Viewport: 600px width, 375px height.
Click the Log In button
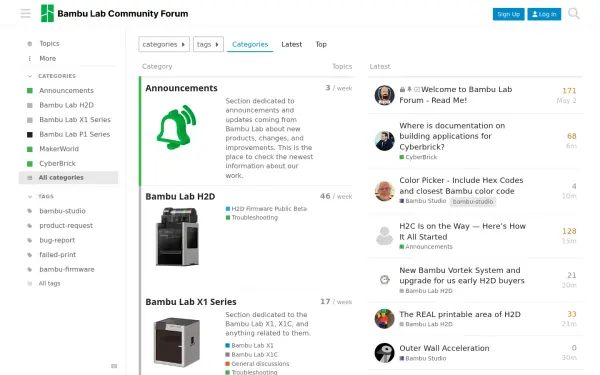point(544,14)
